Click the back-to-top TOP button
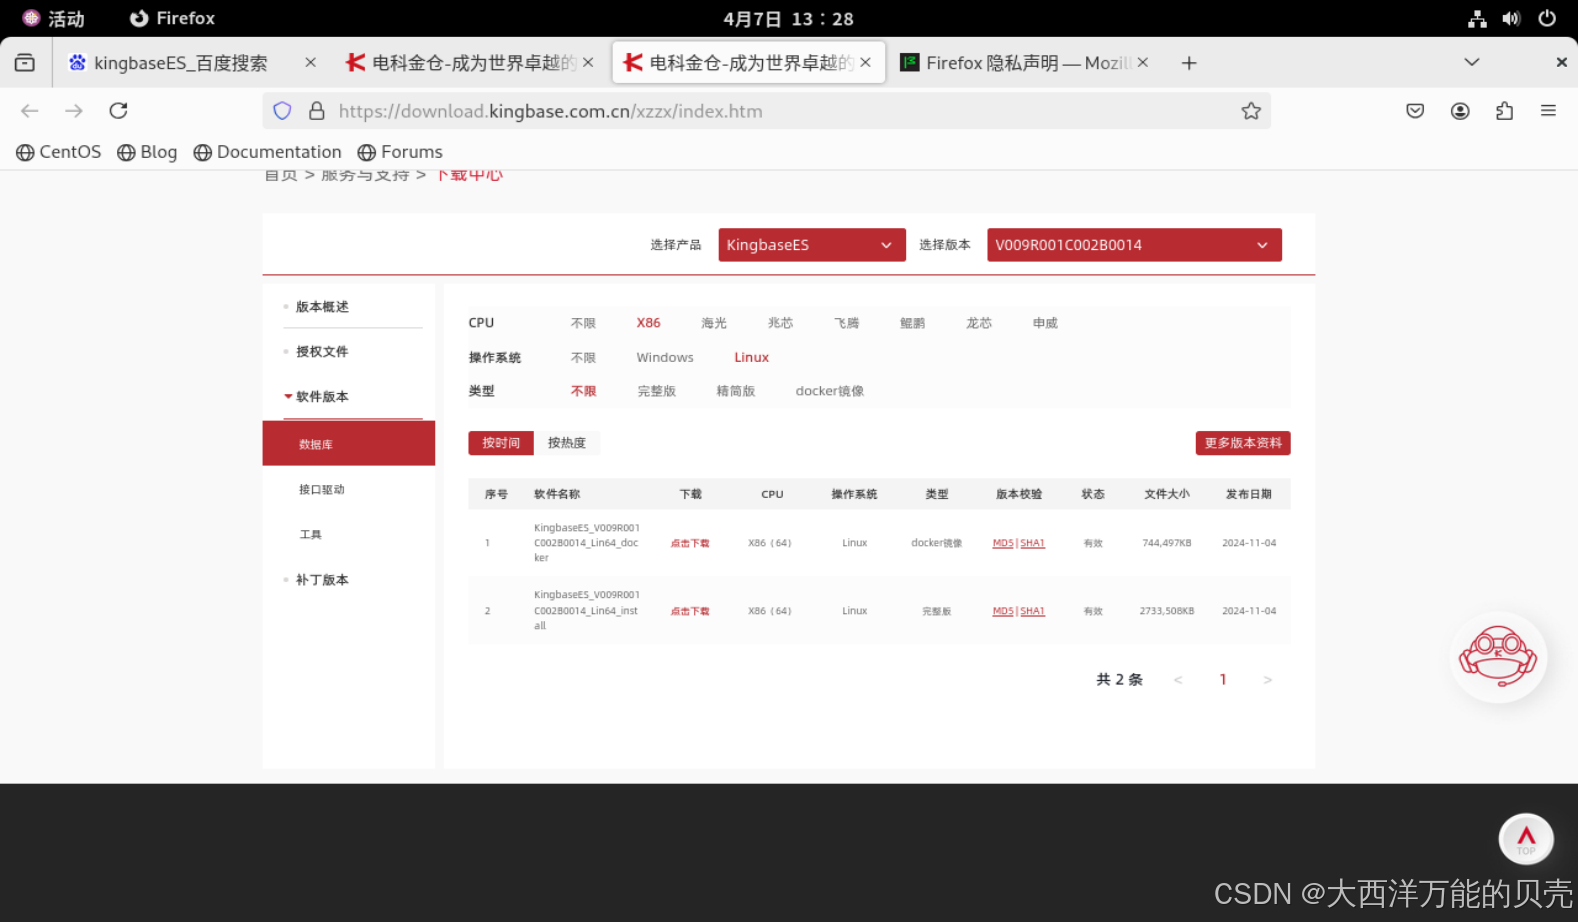Viewport: 1578px width, 922px height. click(1526, 839)
